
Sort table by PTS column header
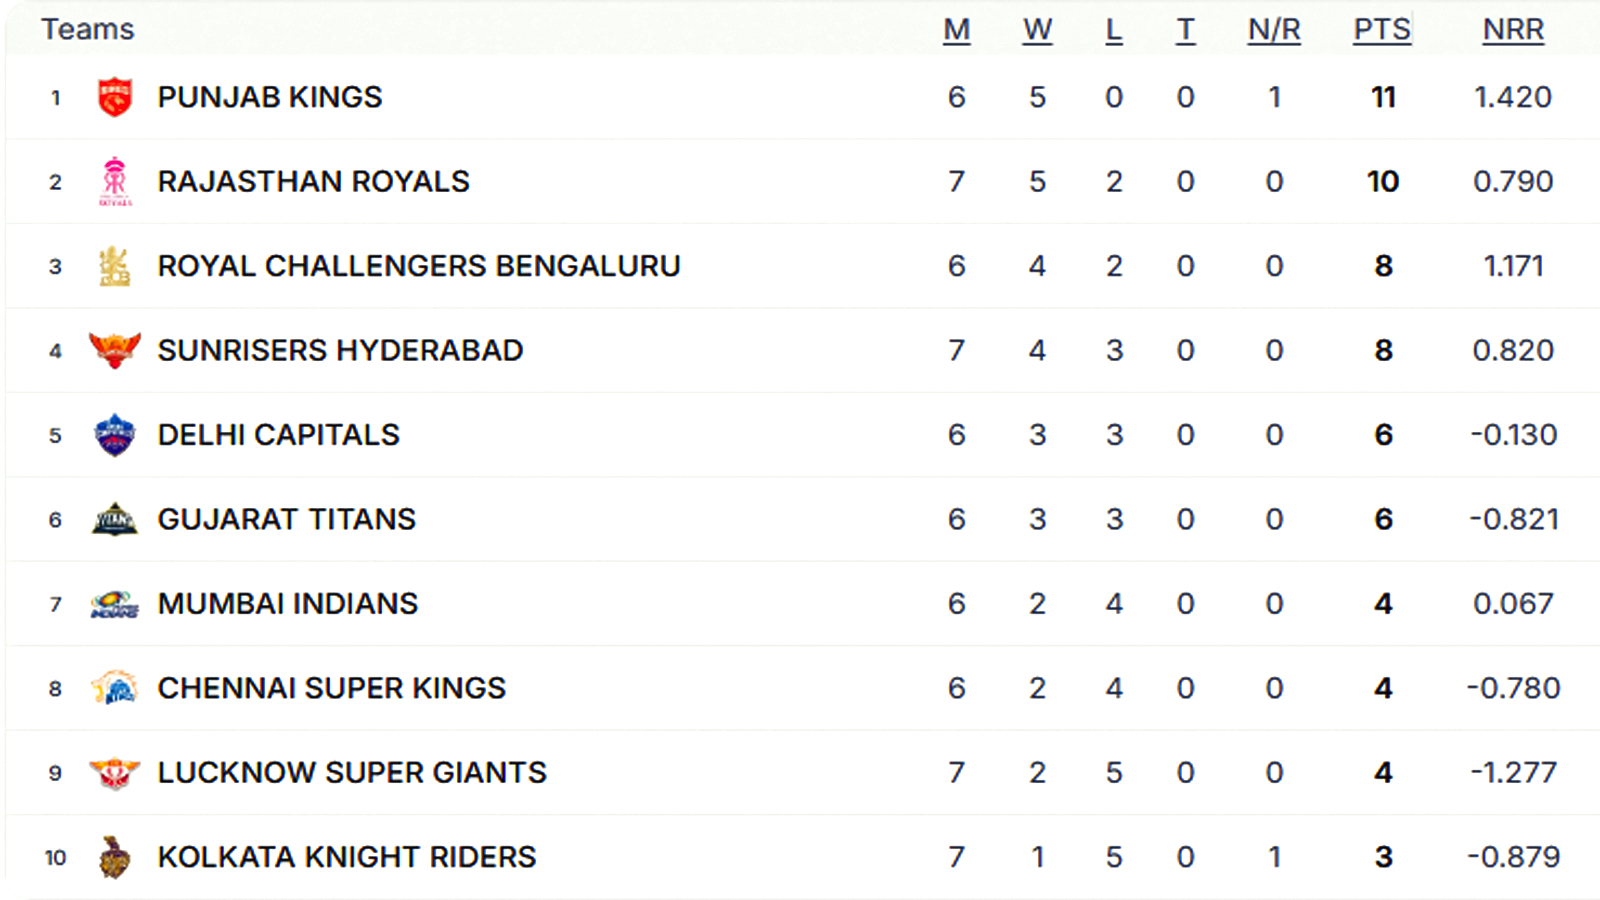click(1382, 30)
